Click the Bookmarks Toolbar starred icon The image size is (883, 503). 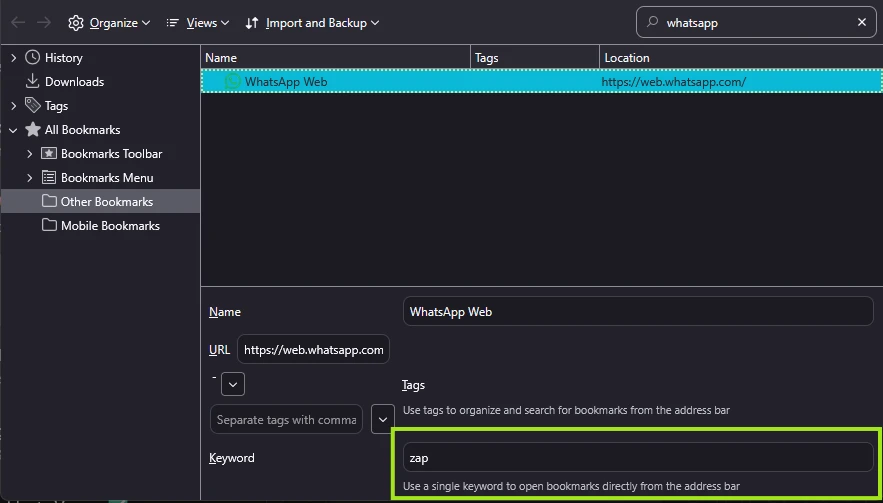49,153
